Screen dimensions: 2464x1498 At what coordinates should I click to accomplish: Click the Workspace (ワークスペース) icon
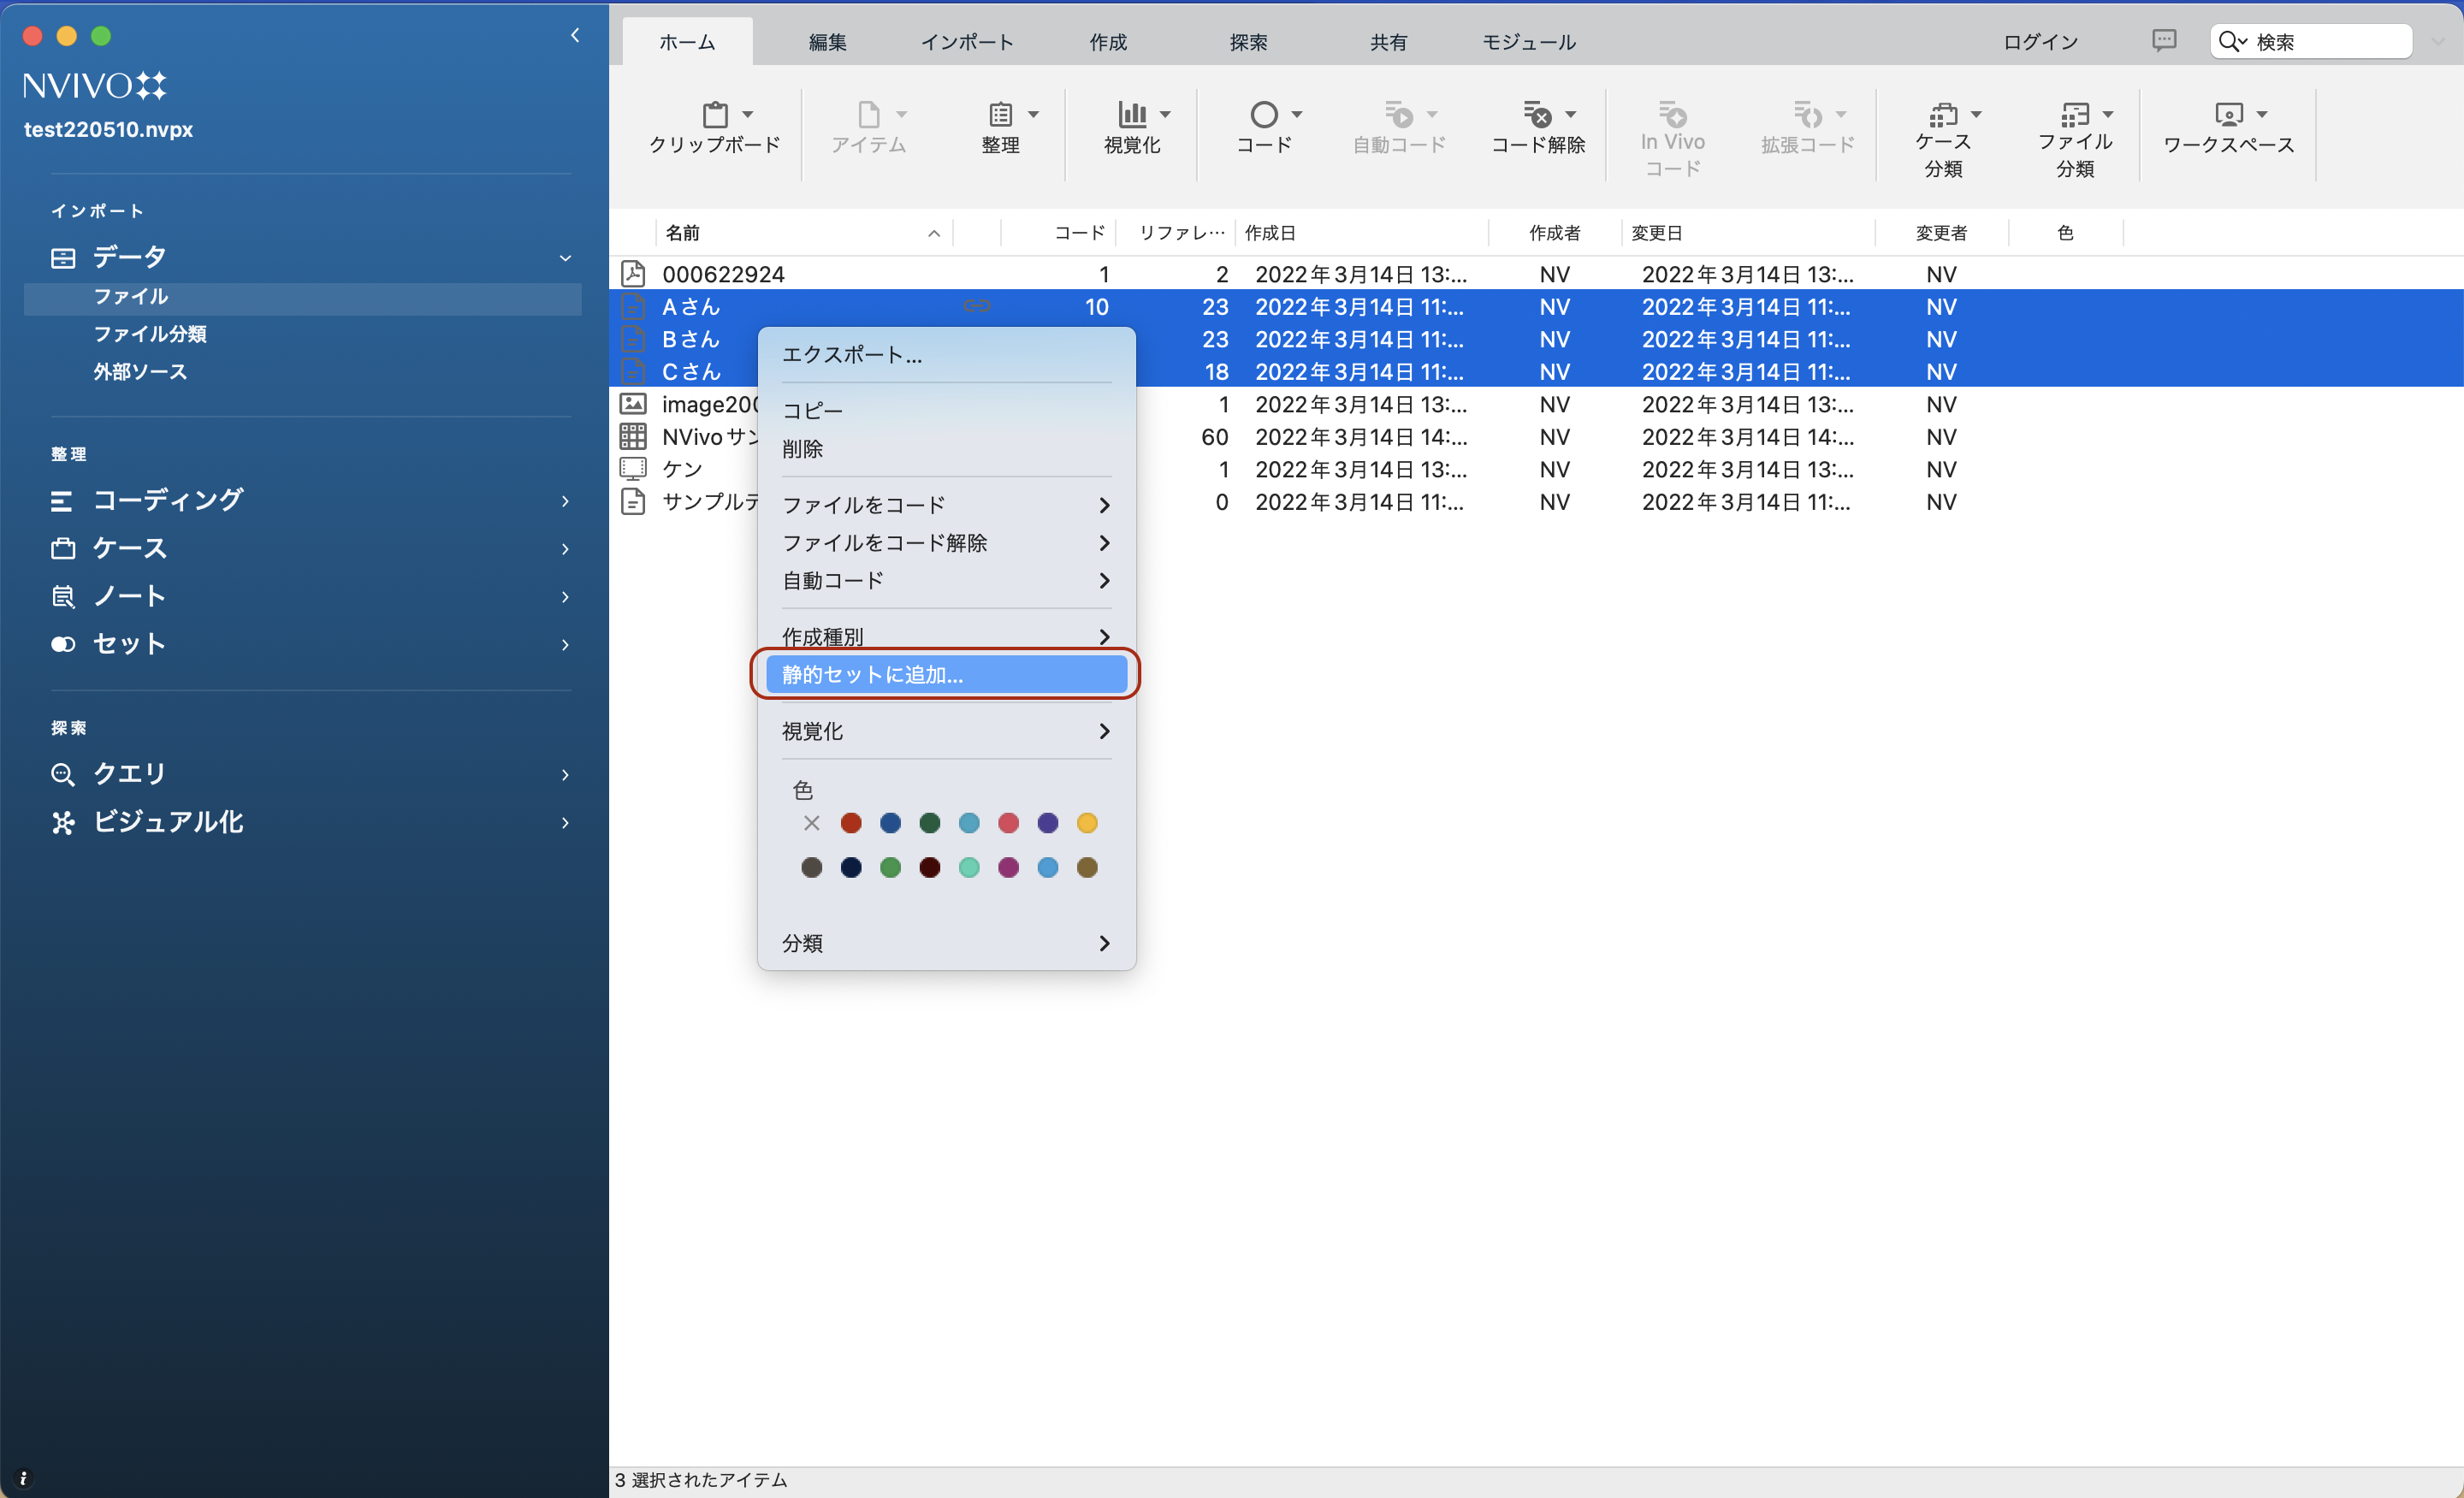coord(2228,115)
